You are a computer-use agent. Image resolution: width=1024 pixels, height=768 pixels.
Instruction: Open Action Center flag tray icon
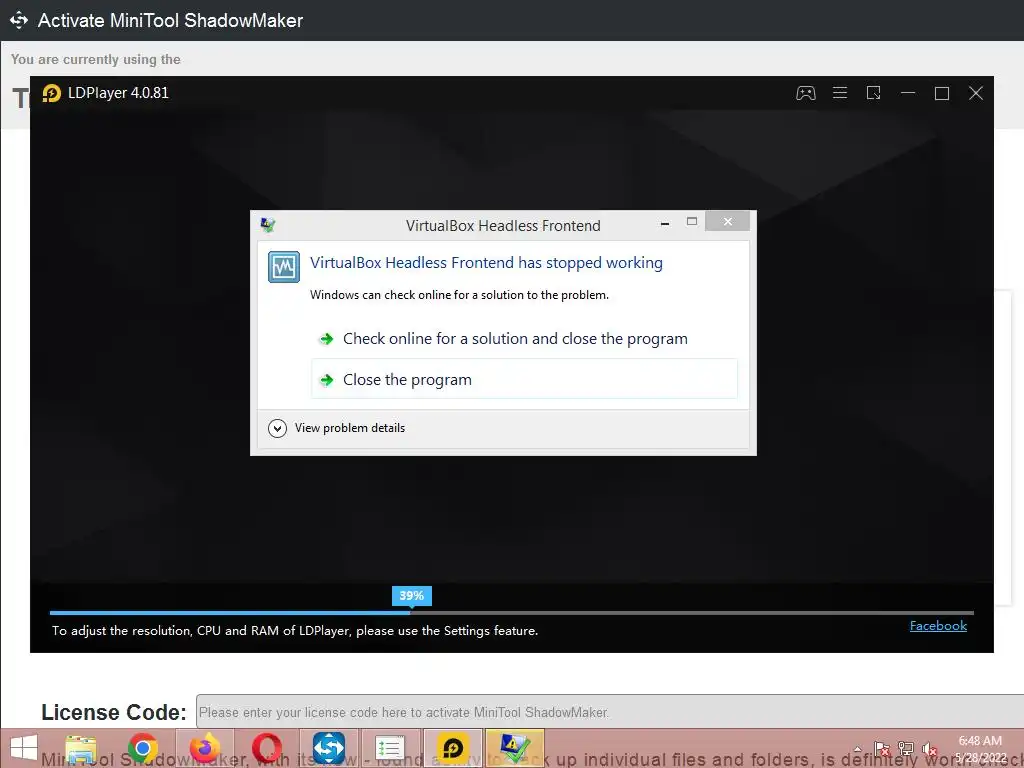point(882,749)
